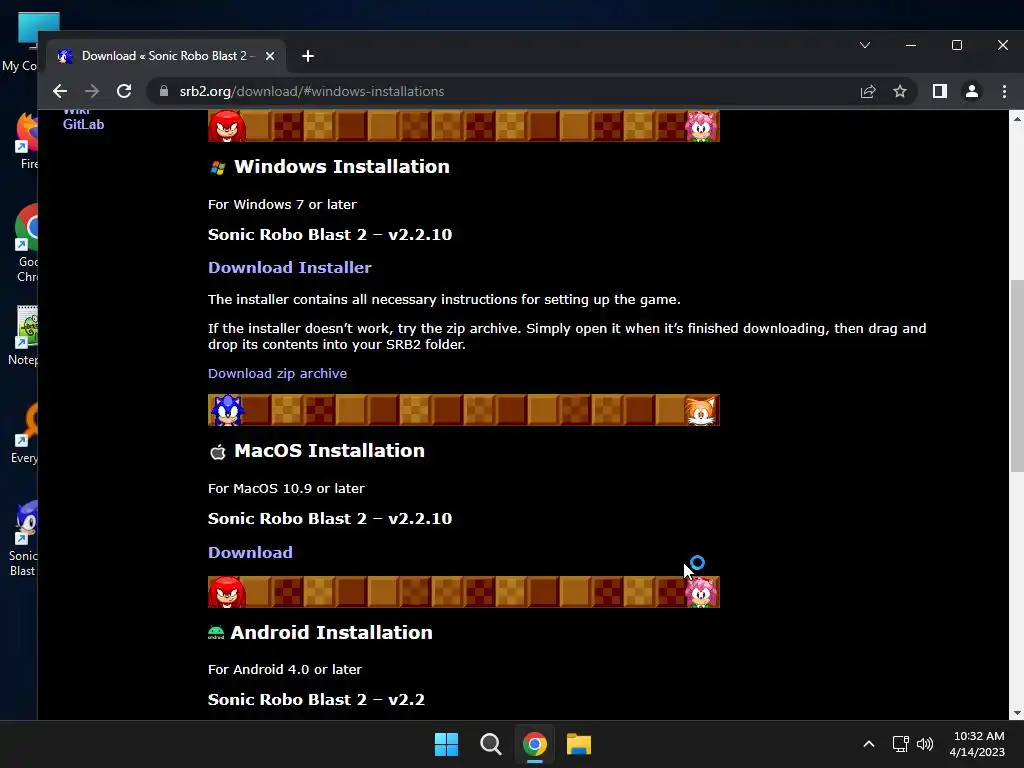The height and width of the screenshot is (768, 1024).
Task: Open File Explorer from the taskbar
Action: pos(579,744)
